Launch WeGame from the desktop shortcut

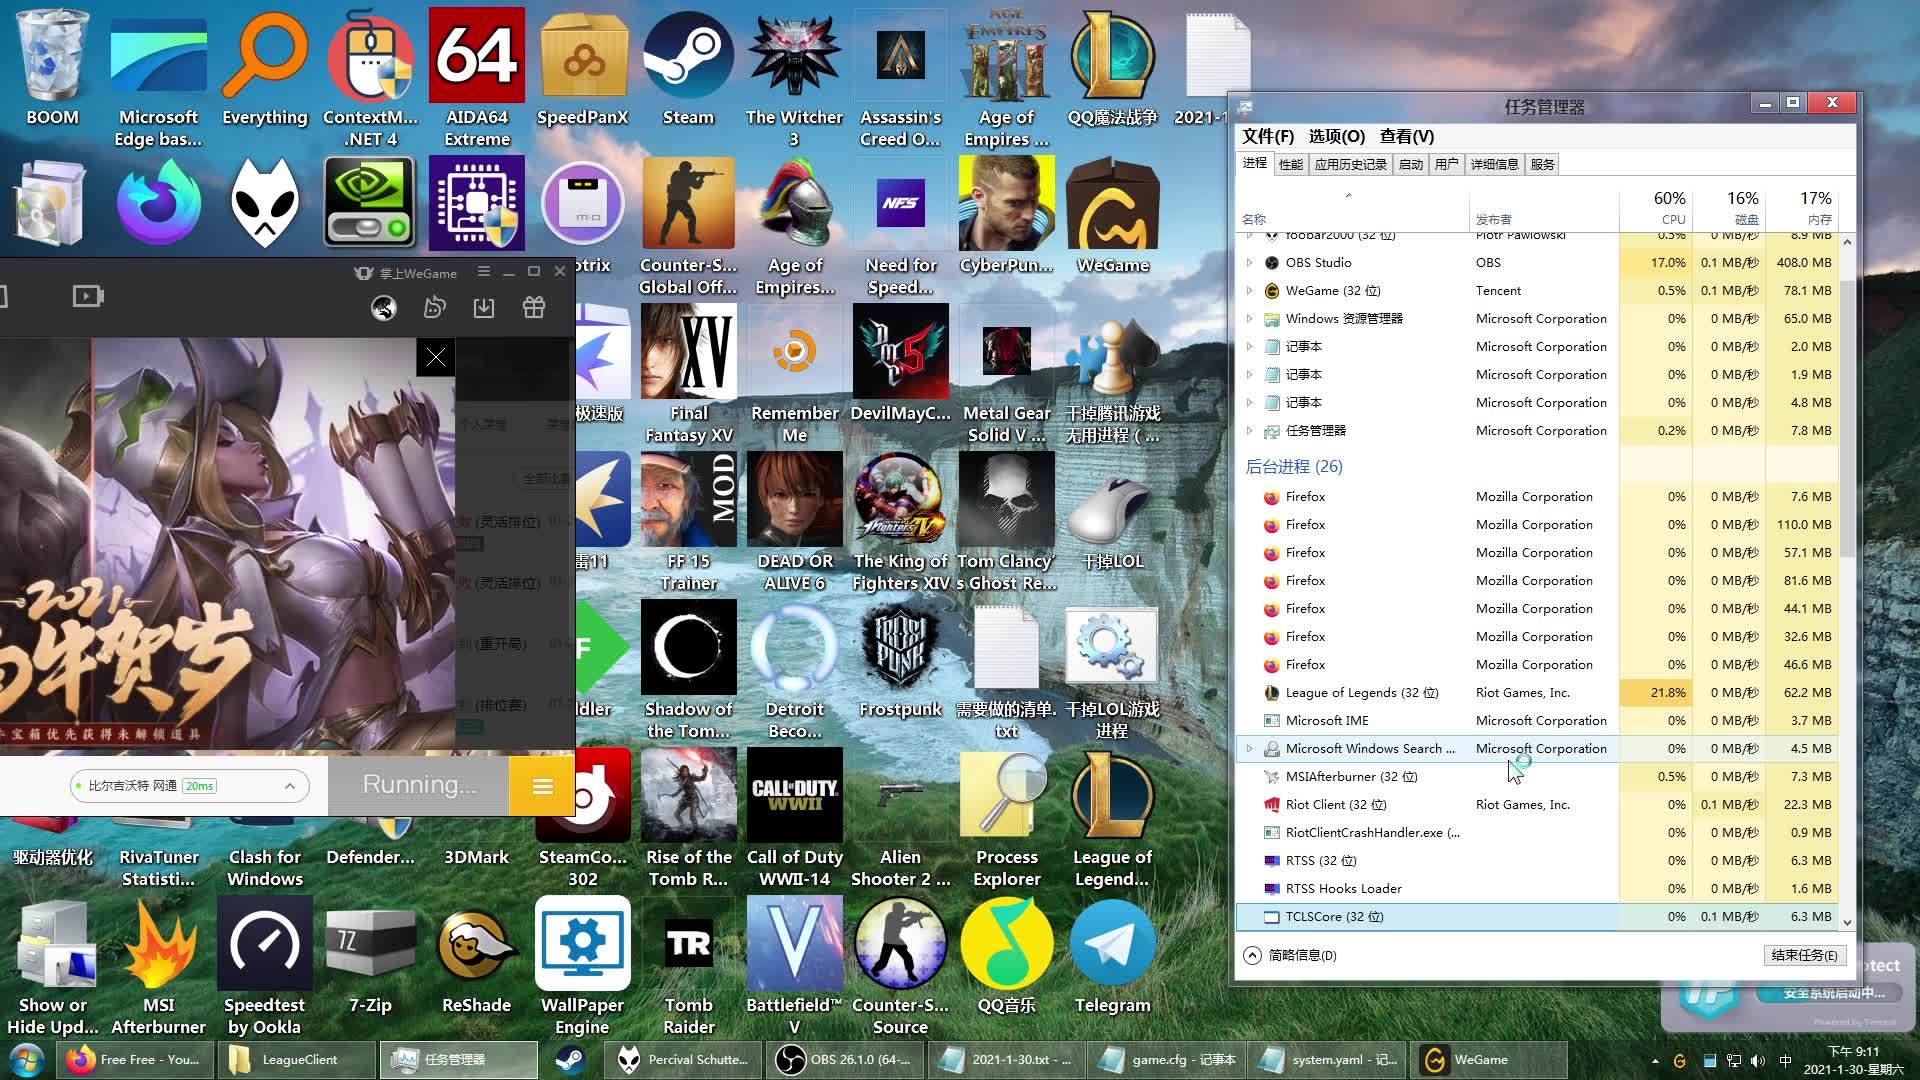[1112, 215]
